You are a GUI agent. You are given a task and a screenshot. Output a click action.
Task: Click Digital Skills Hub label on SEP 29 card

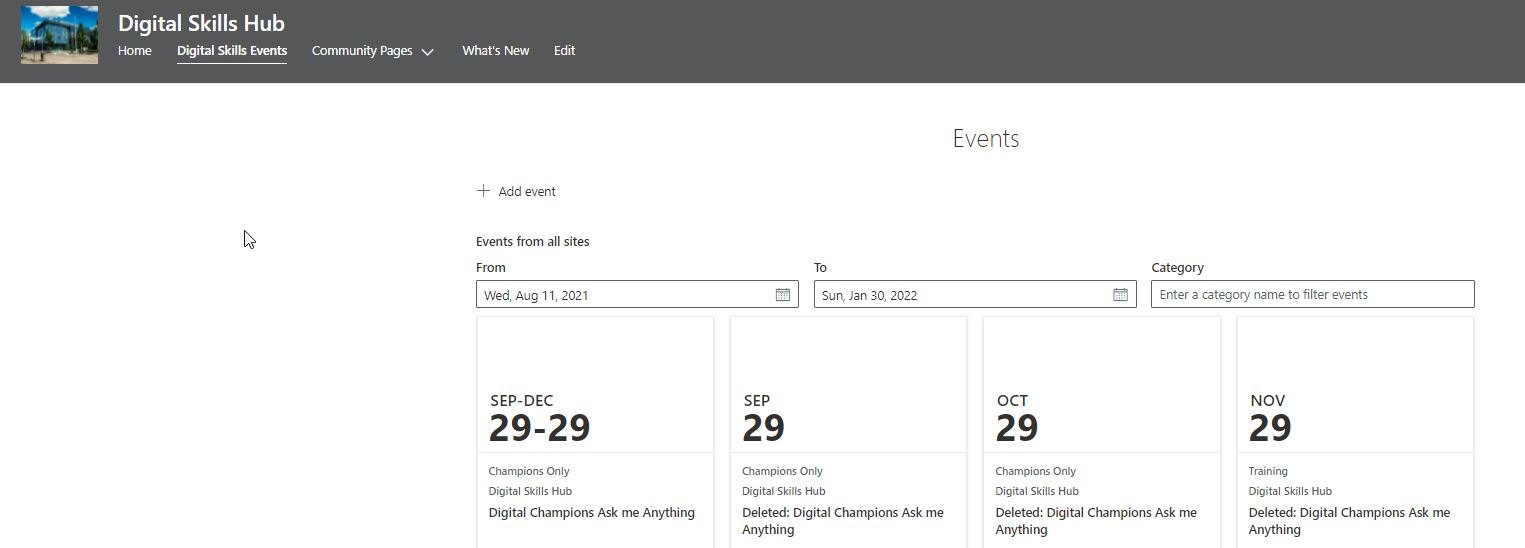(784, 491)
